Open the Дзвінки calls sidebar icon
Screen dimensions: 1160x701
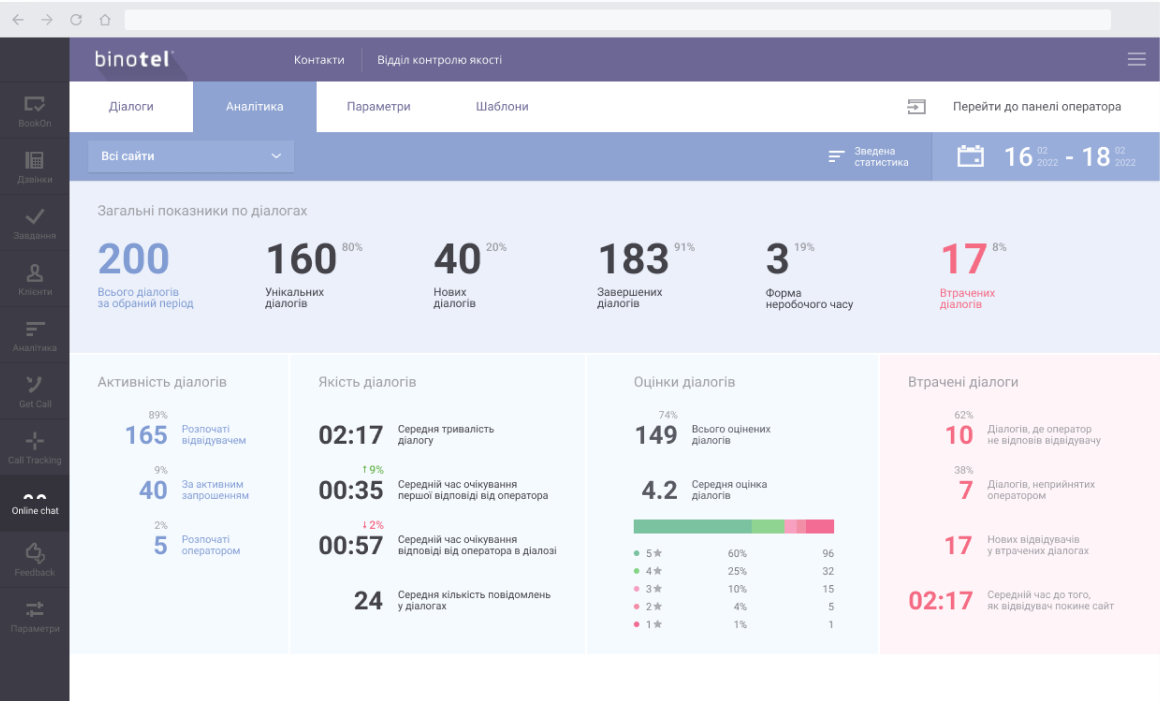click(34, 160)
